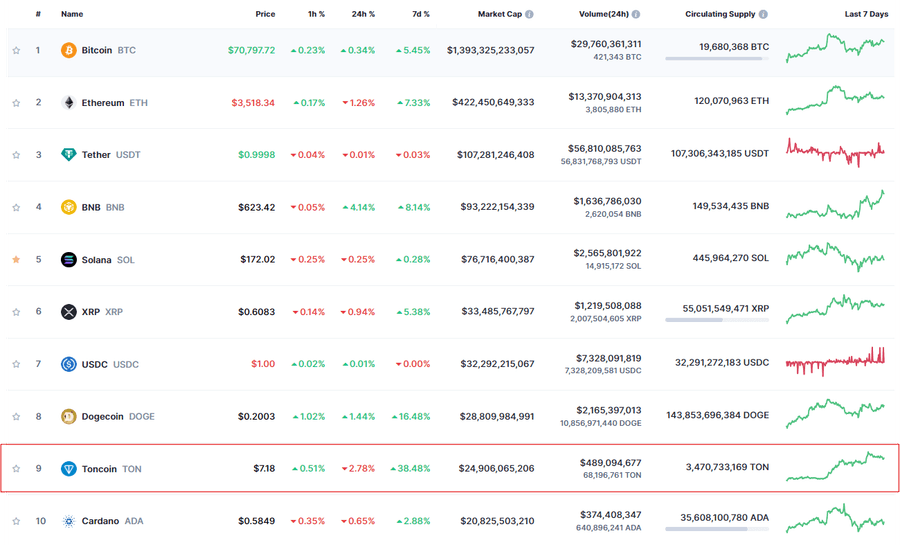Click the BNB yellow logo icon
Viewport: 900px width, 545px height.
pyautogui.click(x=69, y=207)
